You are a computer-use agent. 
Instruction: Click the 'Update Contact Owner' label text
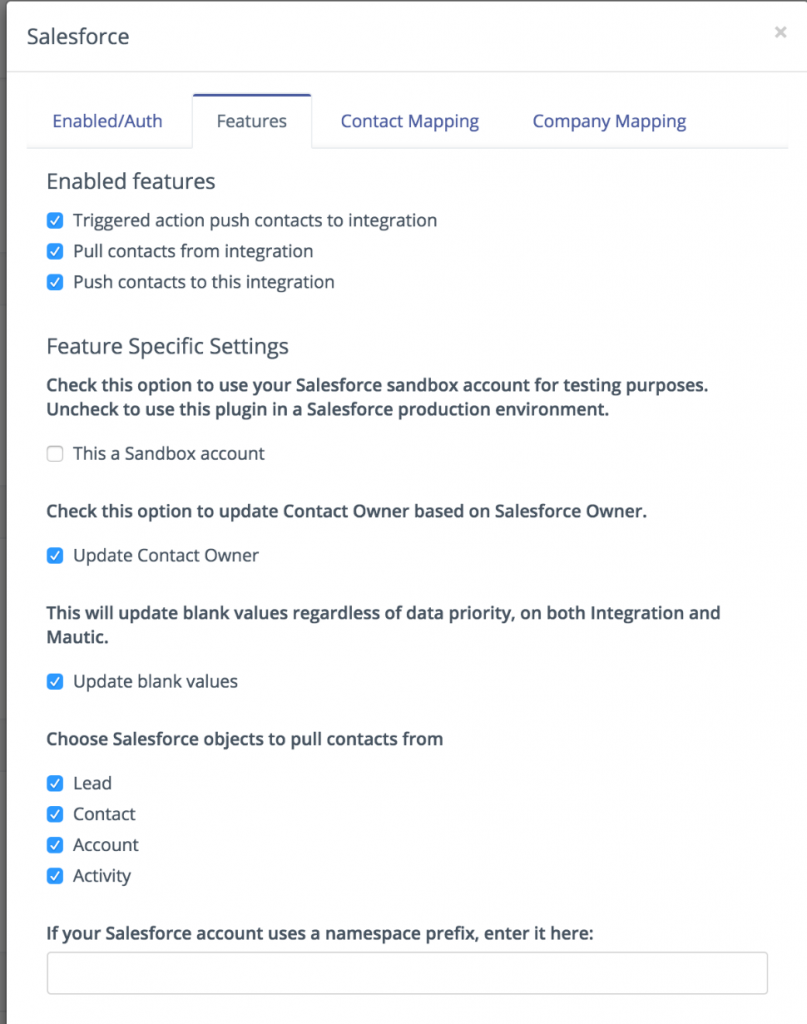[x=166, y=556]
